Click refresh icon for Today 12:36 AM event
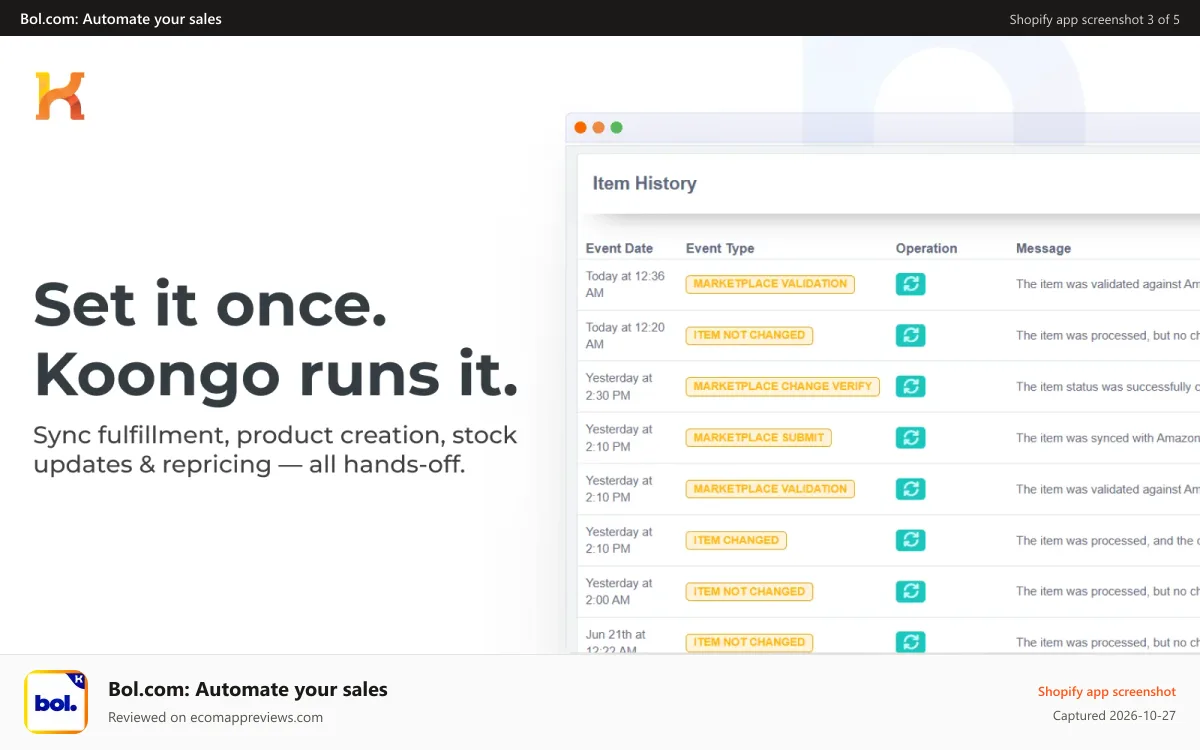The height and width of the screenshot is (750, 1200). tap(910, 284)
